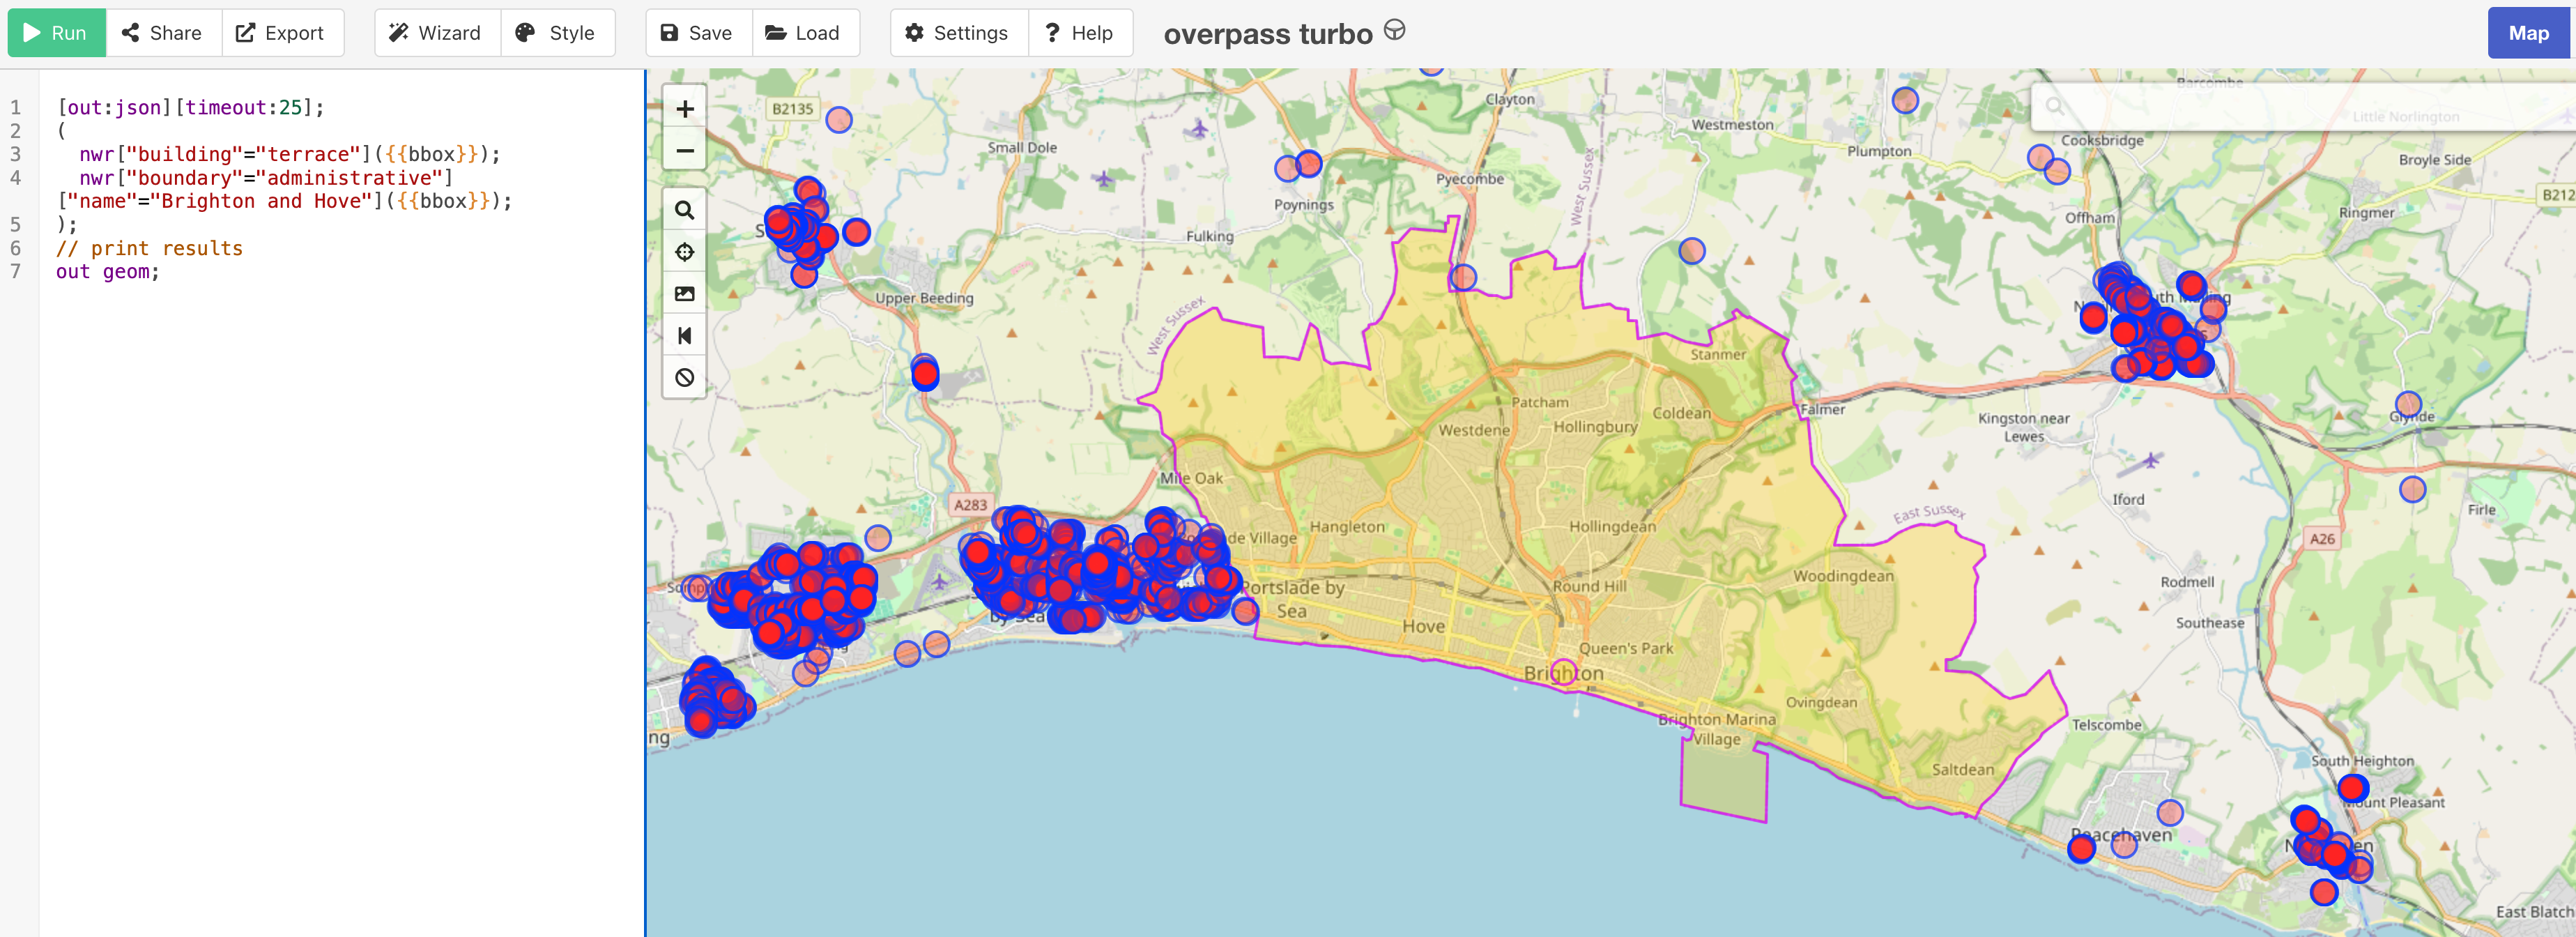Image resolution: width=2576 pixels, height=937 pixels.
Task: Click the B2135 road shield
Action: coord(793,109)
